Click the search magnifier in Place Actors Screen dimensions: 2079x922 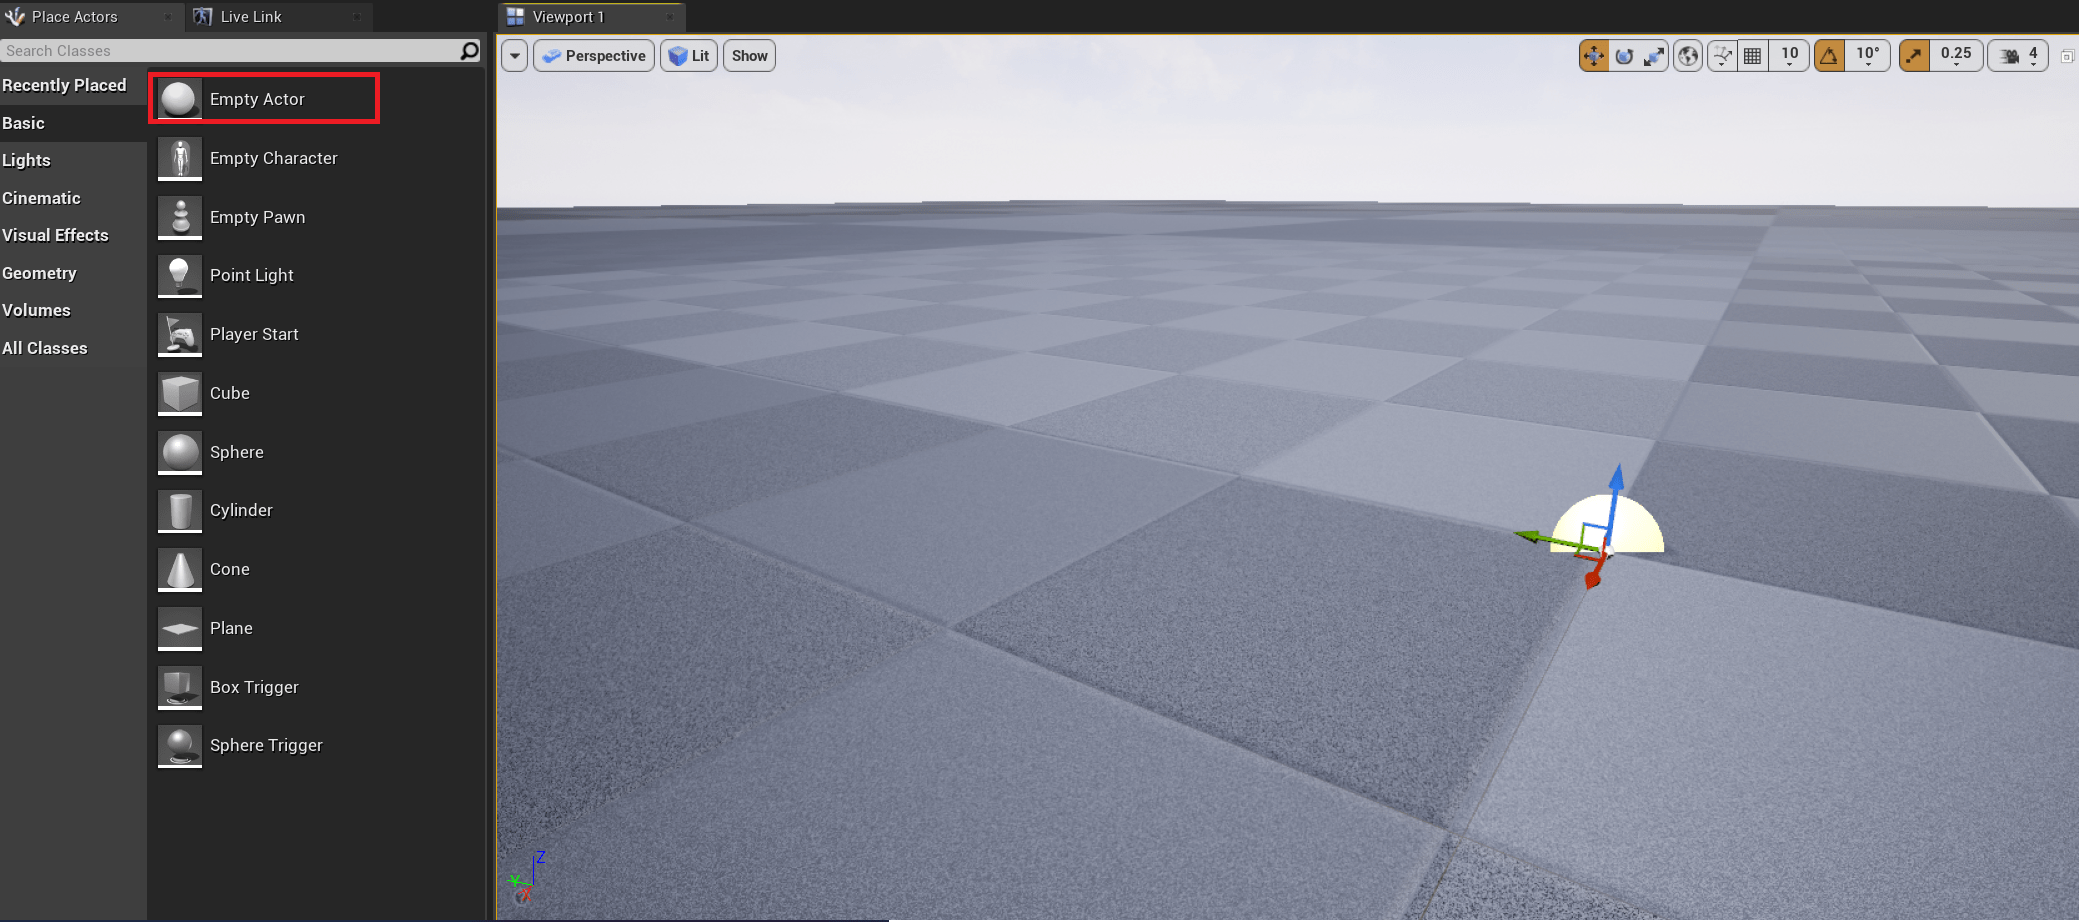pos(468,50)
